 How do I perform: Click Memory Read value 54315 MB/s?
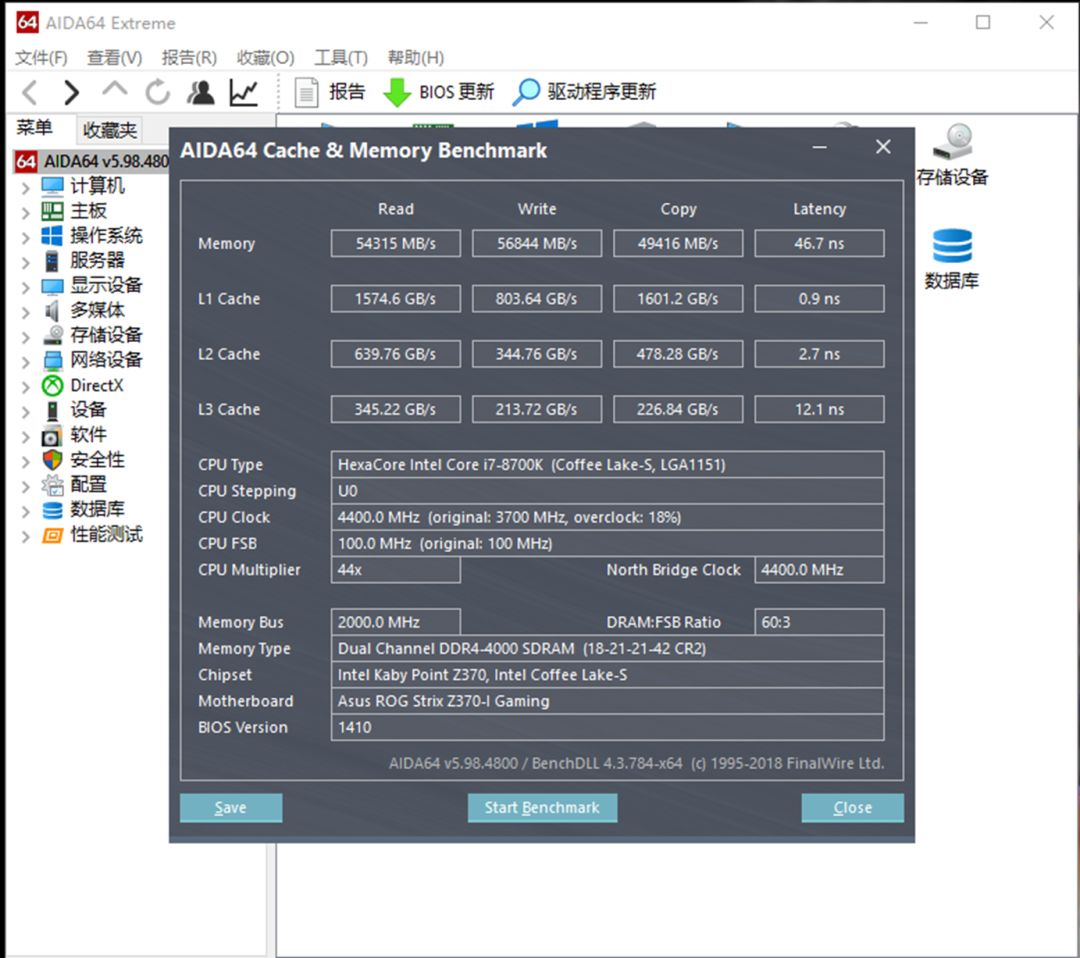pos(396,243)
